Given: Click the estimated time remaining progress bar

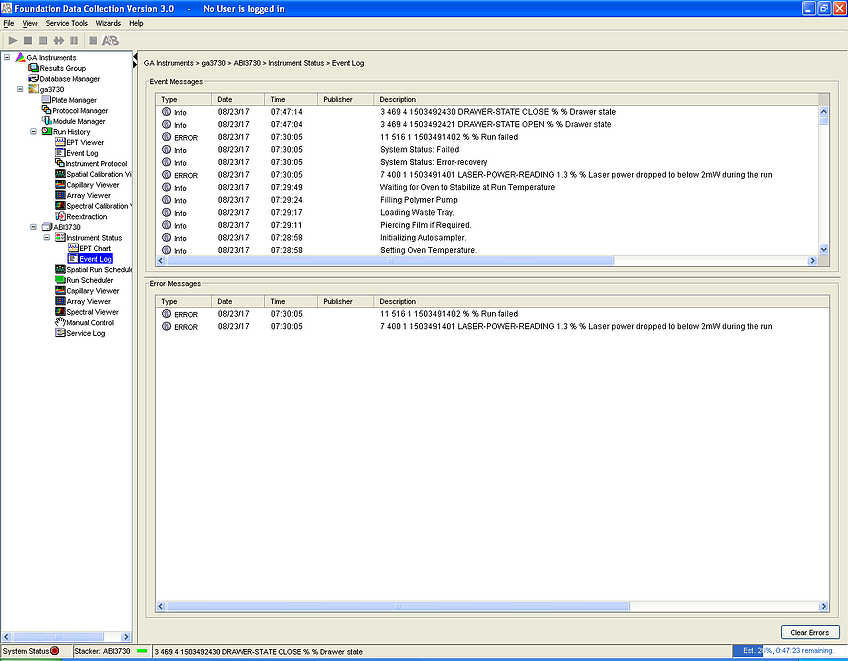Looking at the screenshot, I should point(789,651).
